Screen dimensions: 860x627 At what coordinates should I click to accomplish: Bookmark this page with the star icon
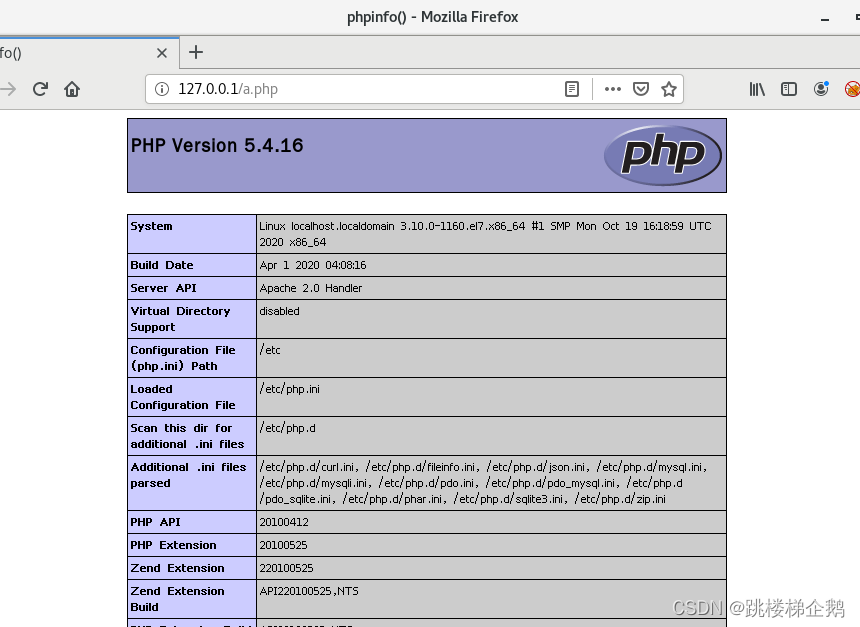click(x=669, y=89)
